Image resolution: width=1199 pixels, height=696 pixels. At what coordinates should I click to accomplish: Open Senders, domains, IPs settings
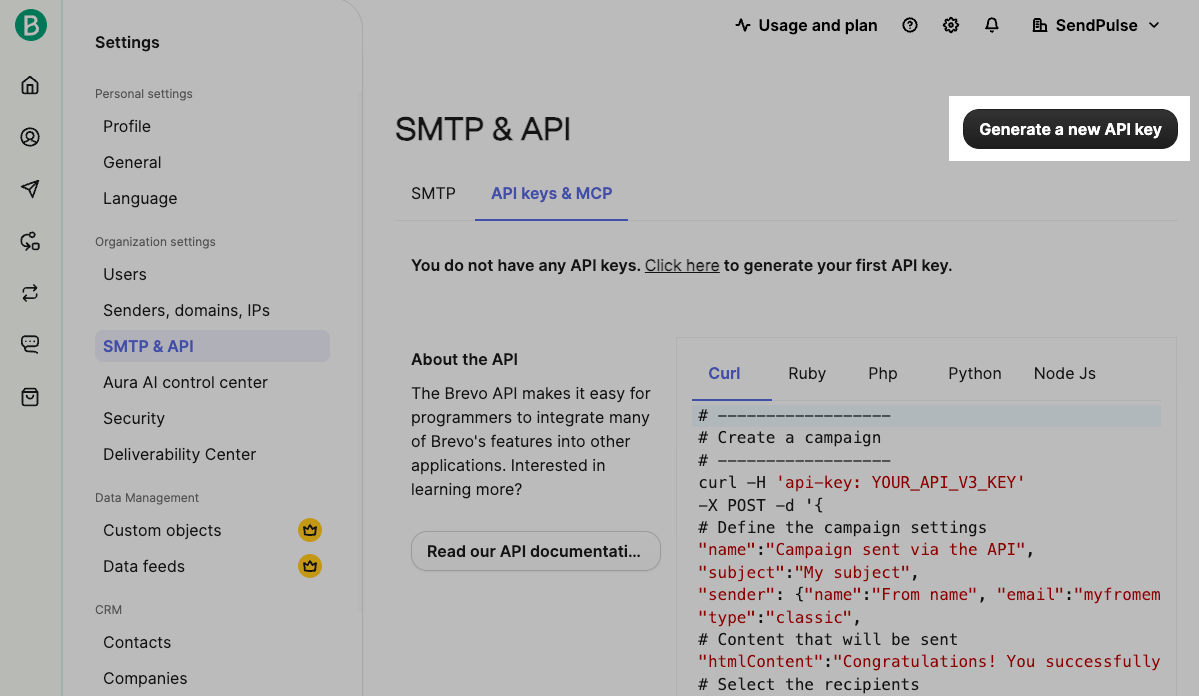186,310
